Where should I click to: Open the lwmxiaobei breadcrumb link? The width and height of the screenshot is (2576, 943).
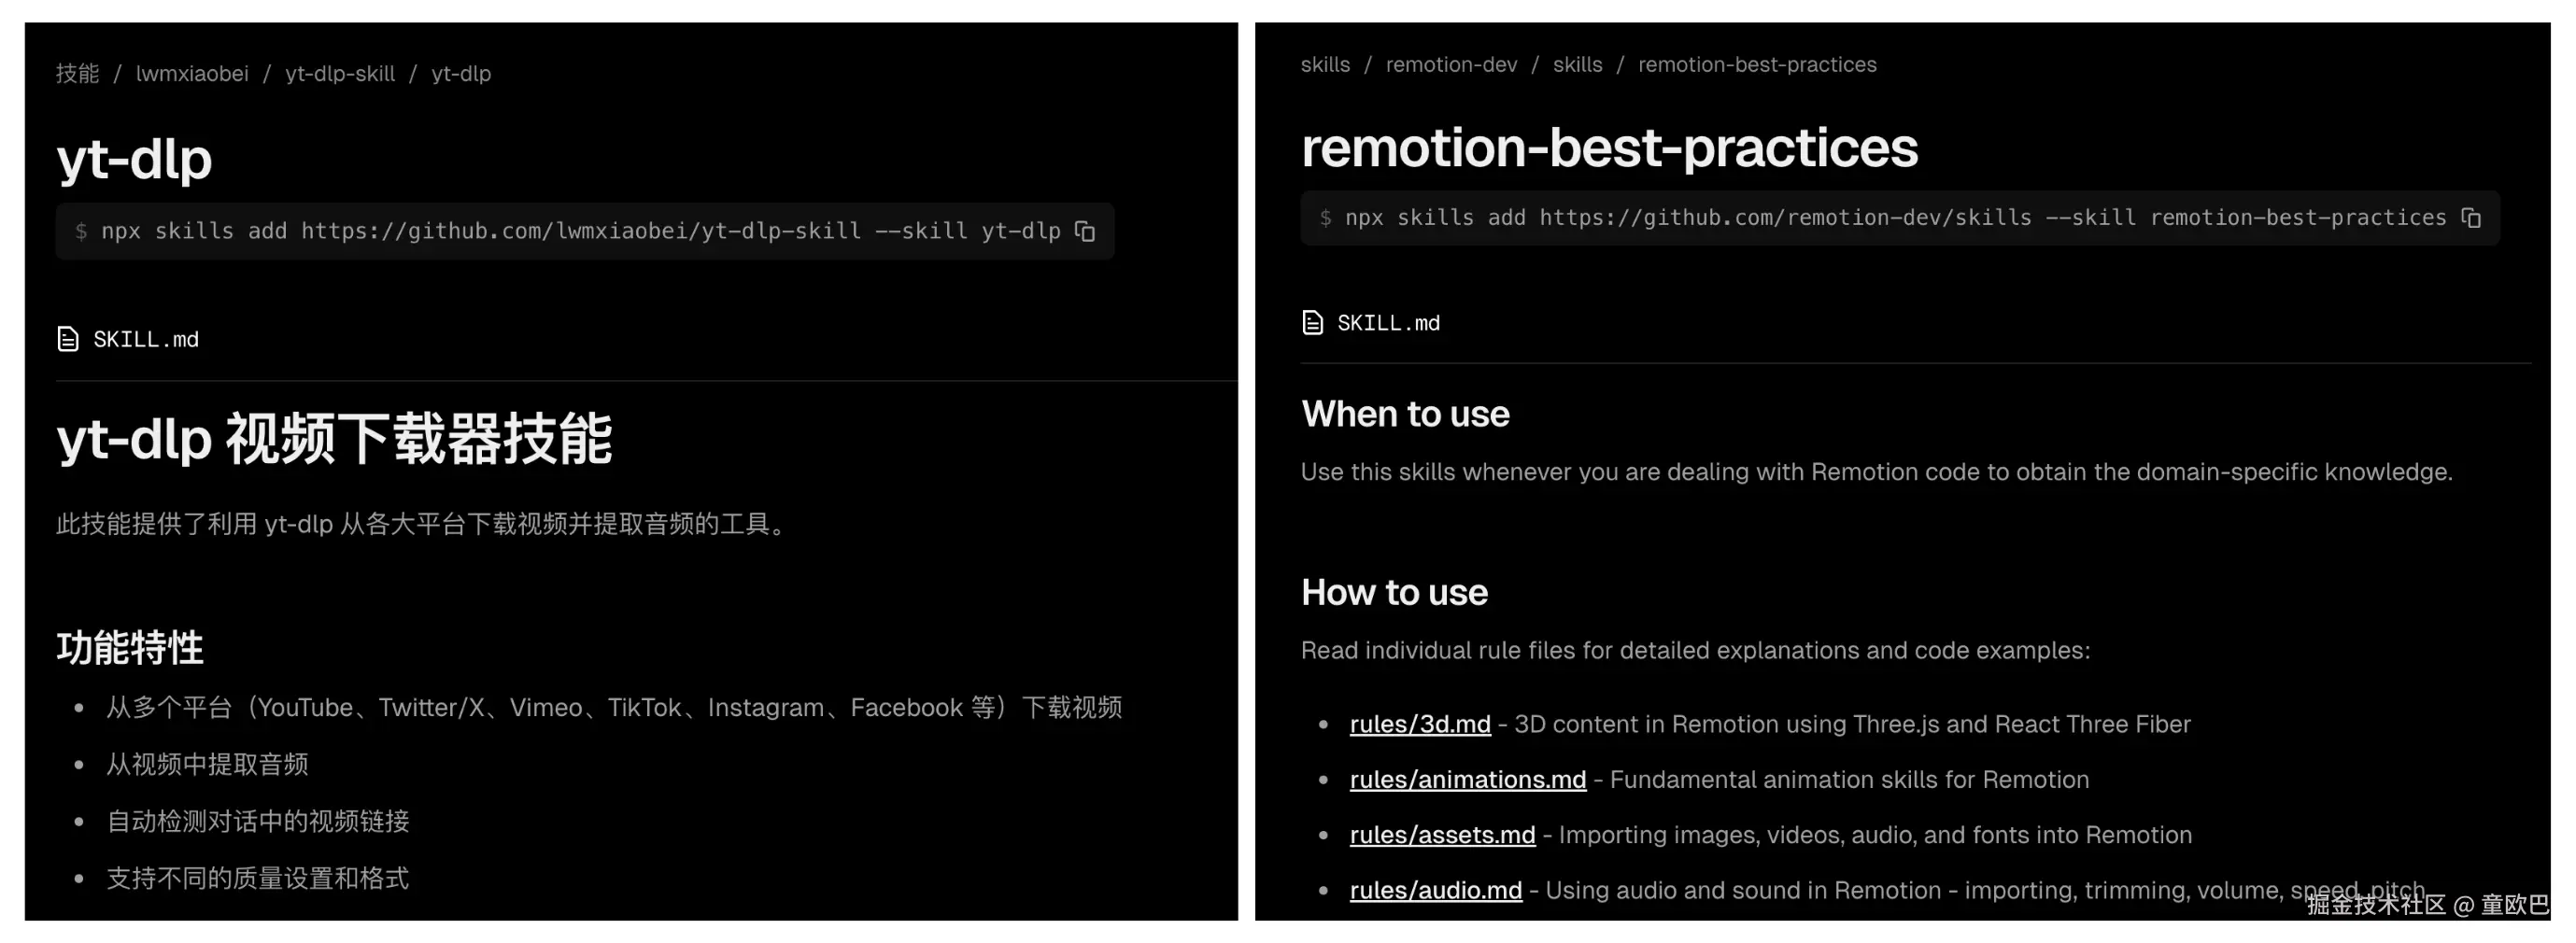tap(192, 73)
